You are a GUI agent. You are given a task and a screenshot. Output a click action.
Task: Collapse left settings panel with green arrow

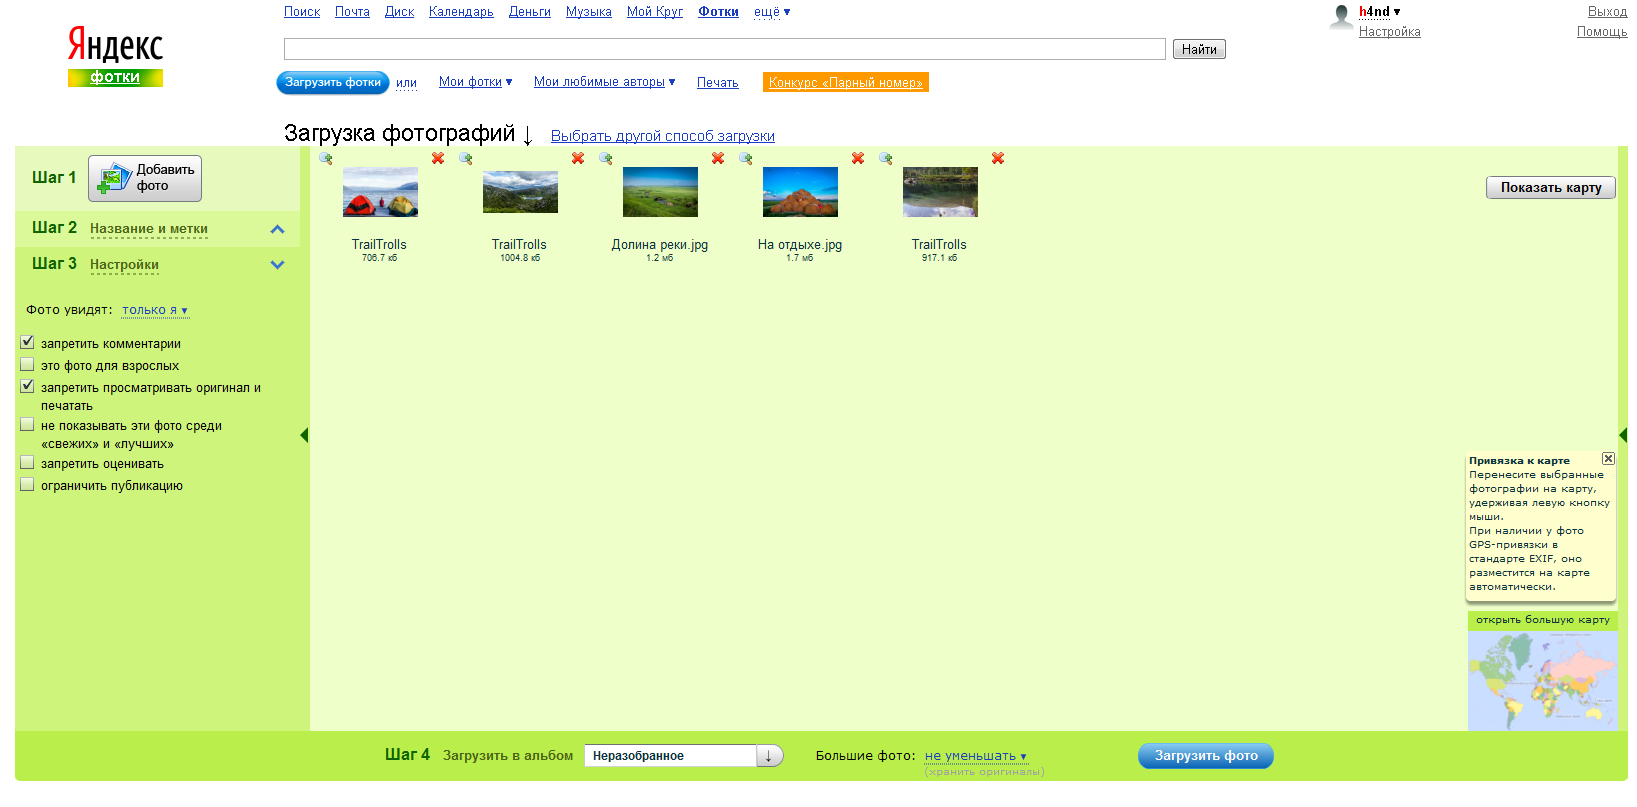304,435
